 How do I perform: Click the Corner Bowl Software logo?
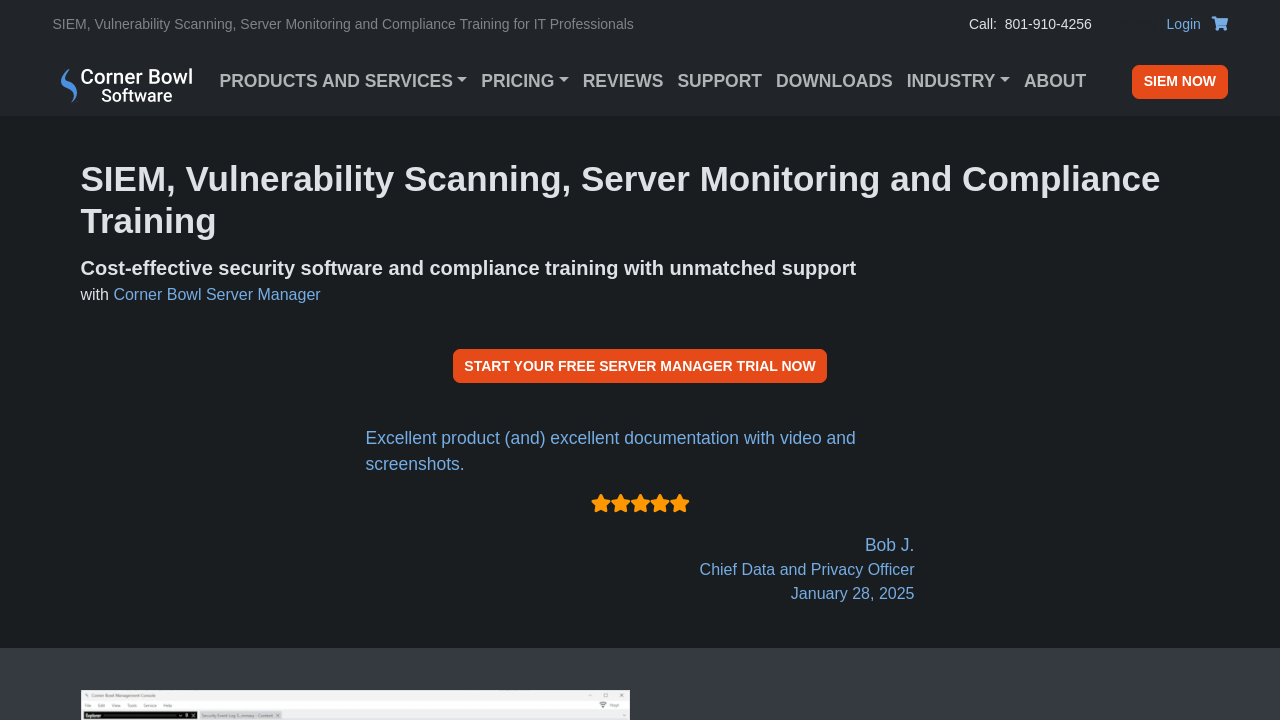(126, 84)
